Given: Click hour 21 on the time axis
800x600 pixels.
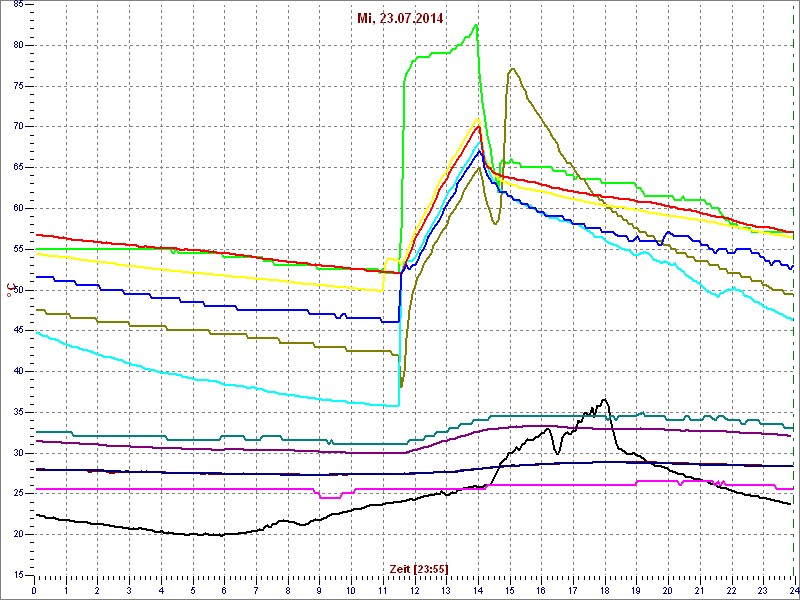Looking at the screenshot, I should [x=699, y=589].
